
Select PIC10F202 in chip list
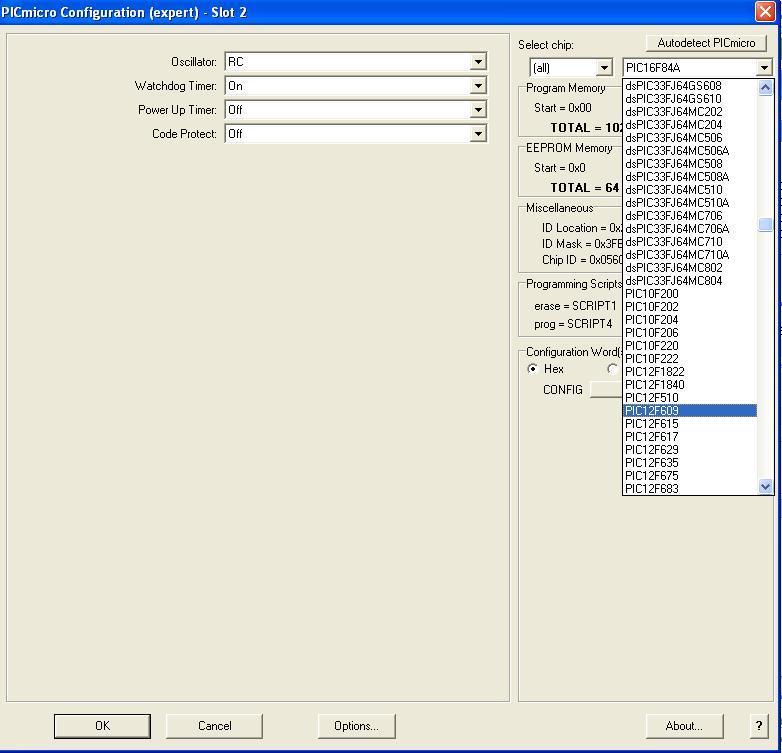(x=690, y=307)
